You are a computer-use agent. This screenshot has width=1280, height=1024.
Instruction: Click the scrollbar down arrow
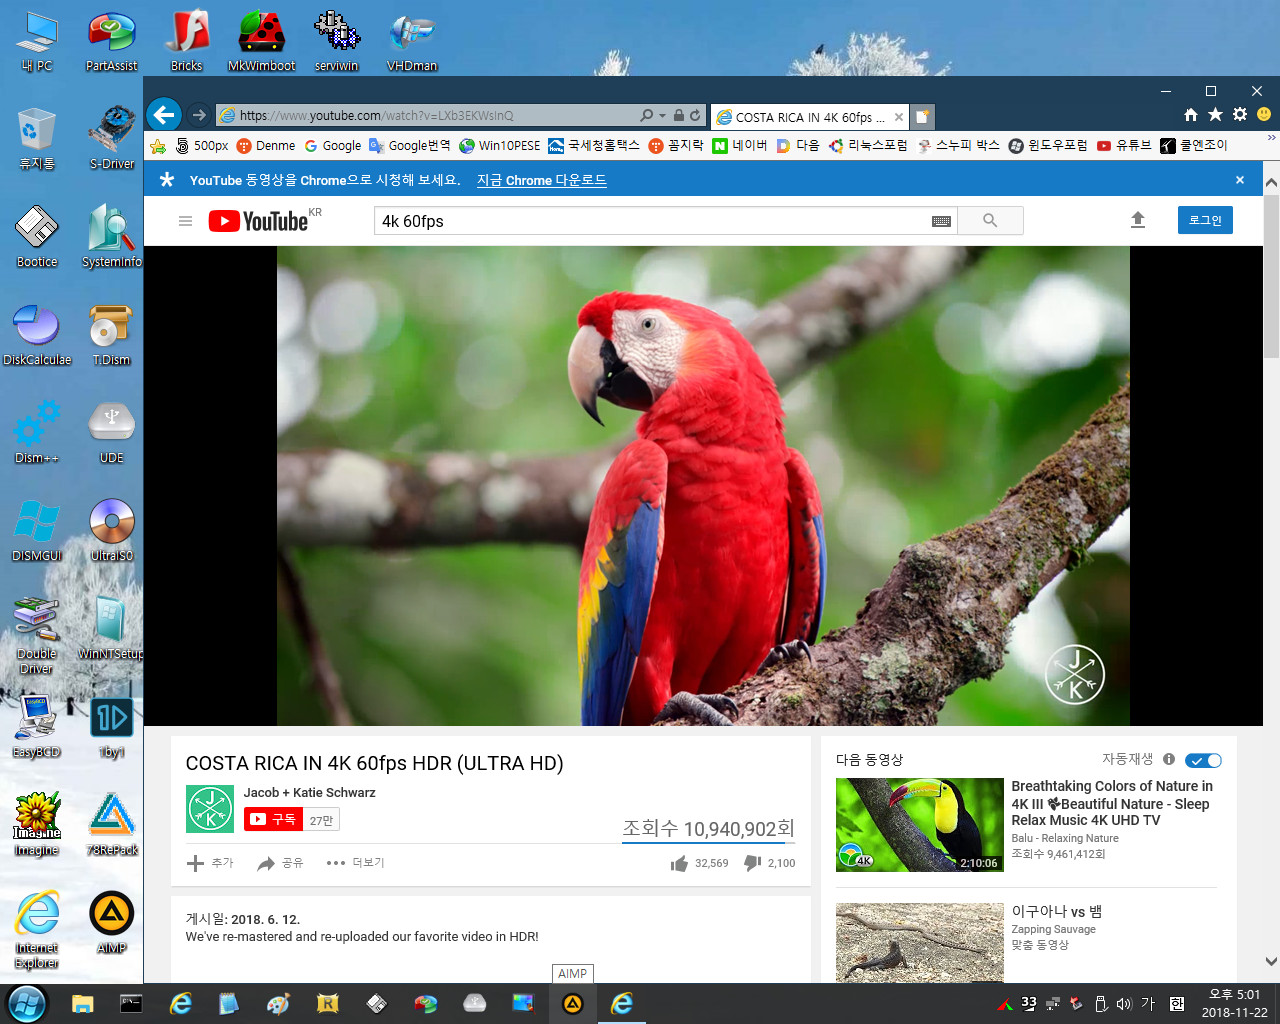click(1271, 962)
